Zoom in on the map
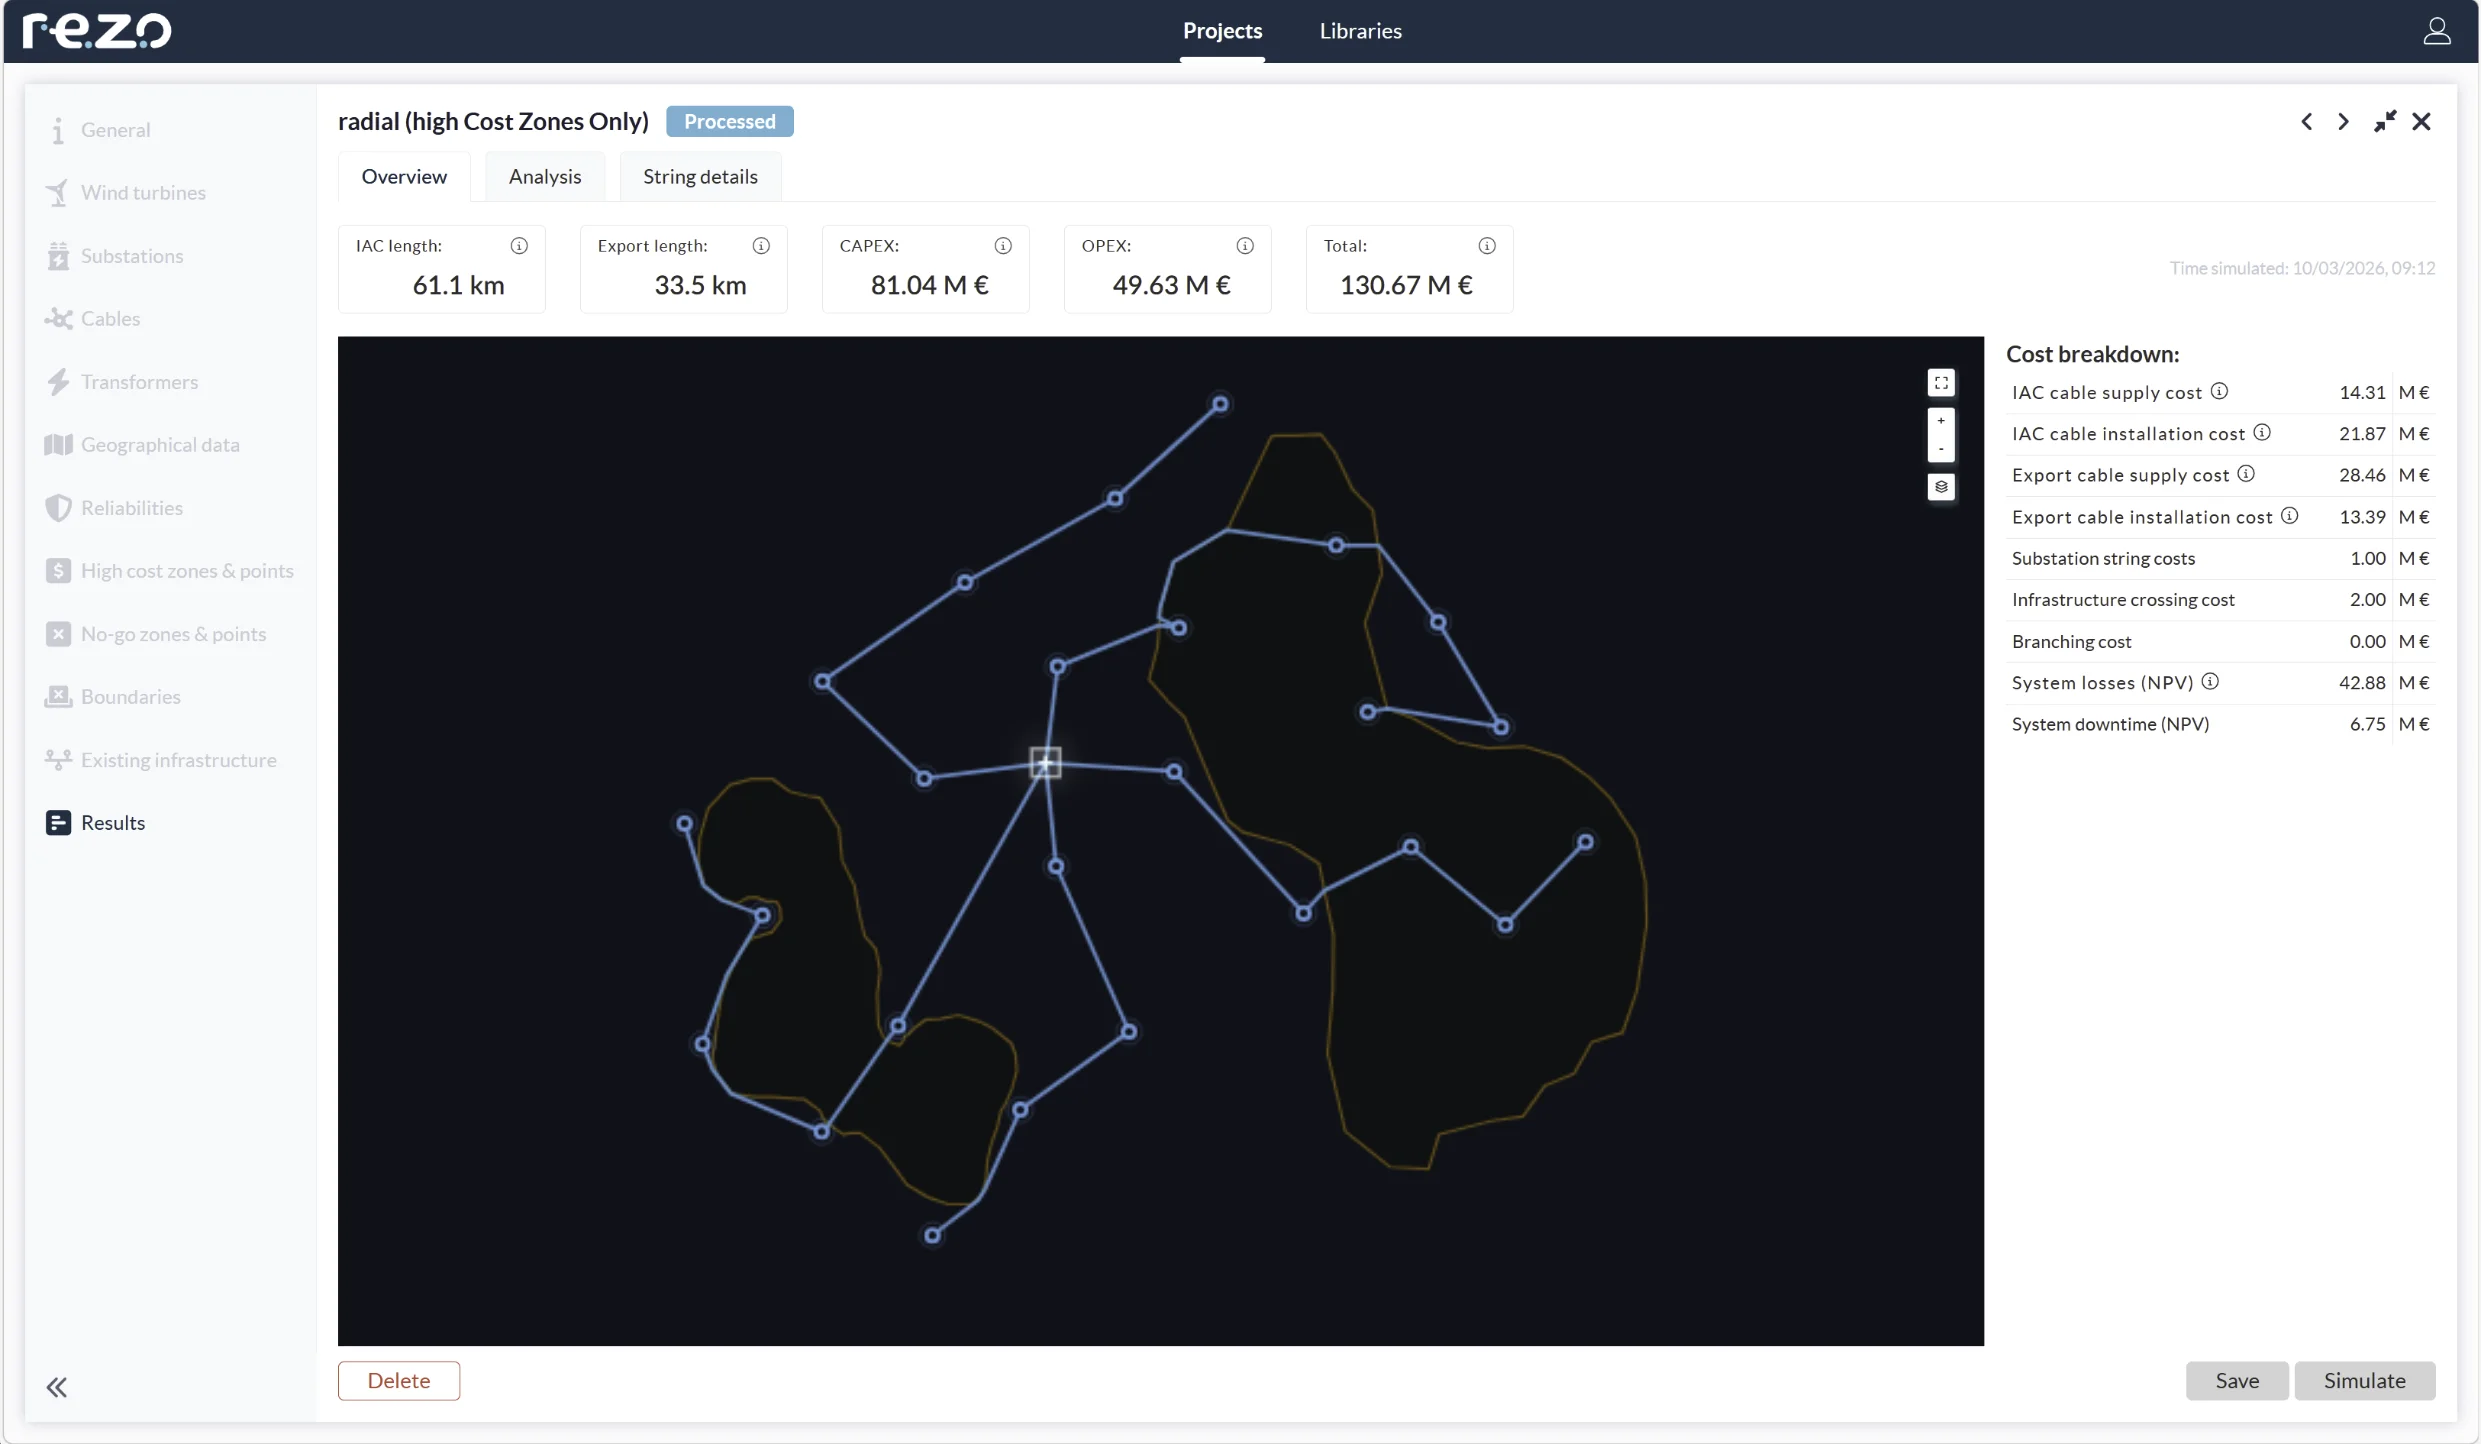 (1940, 421)
